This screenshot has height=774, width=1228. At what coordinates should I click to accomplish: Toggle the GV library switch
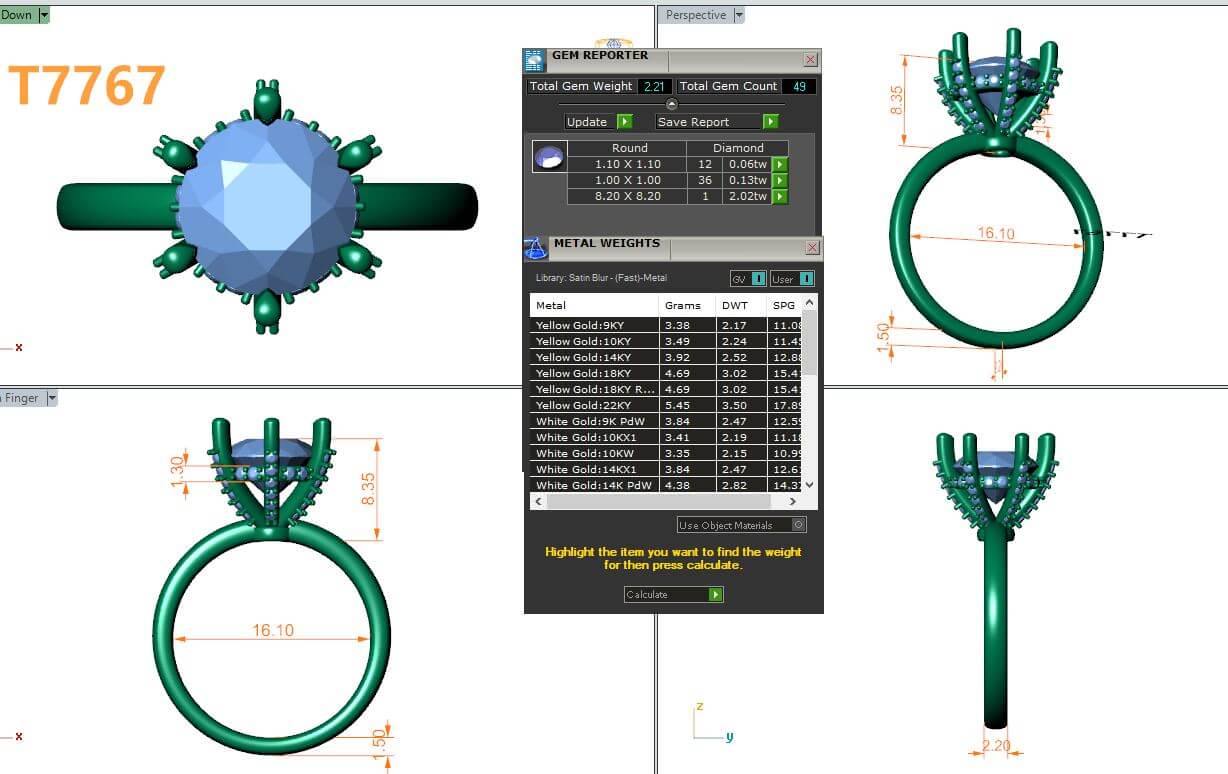[758, 279]
